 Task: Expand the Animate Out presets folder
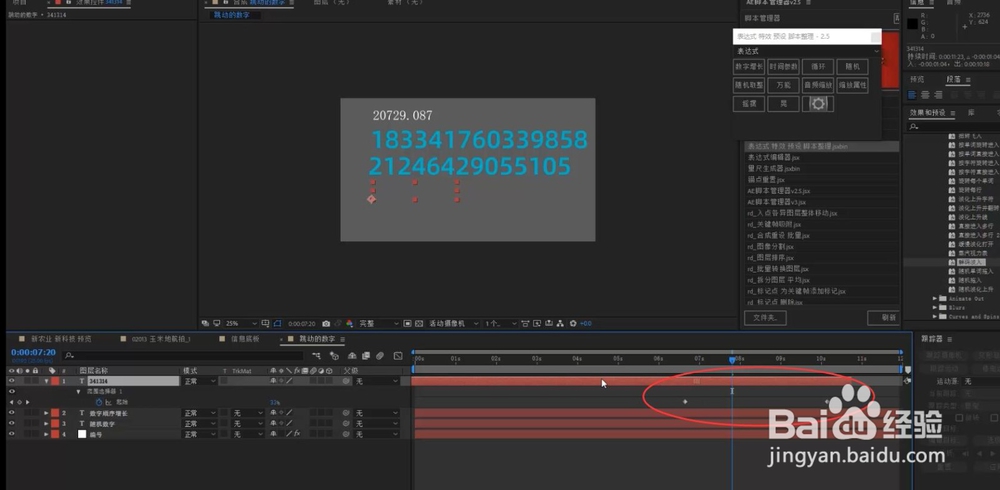(935, 299)
